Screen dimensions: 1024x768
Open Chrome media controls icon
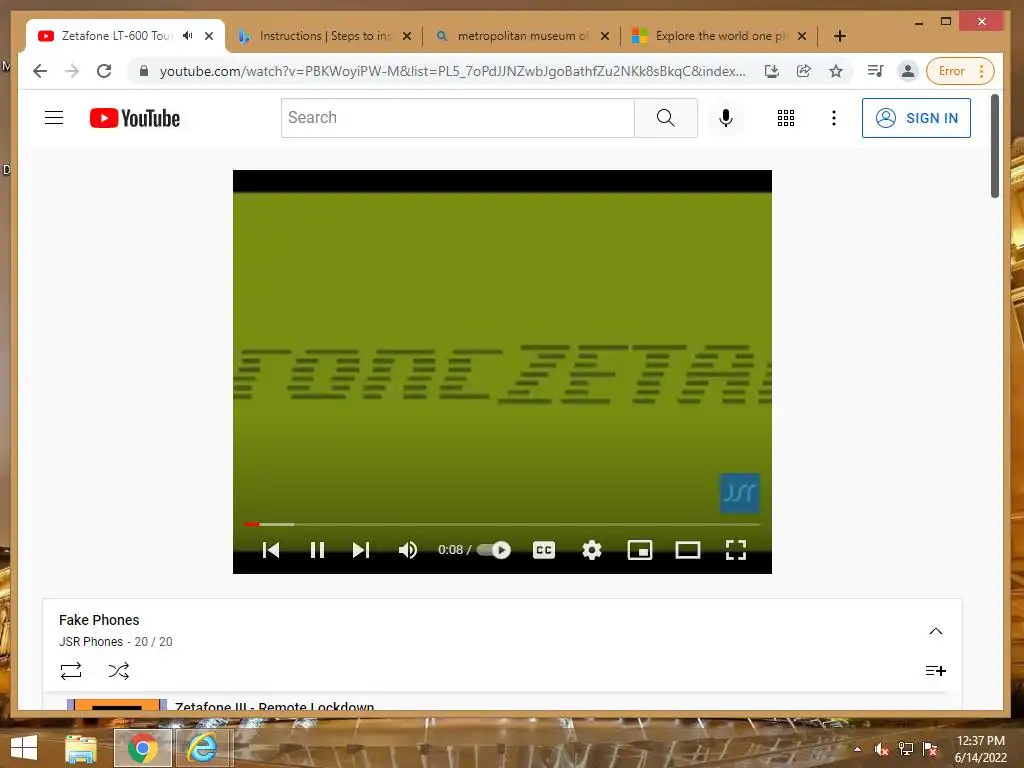876,71
